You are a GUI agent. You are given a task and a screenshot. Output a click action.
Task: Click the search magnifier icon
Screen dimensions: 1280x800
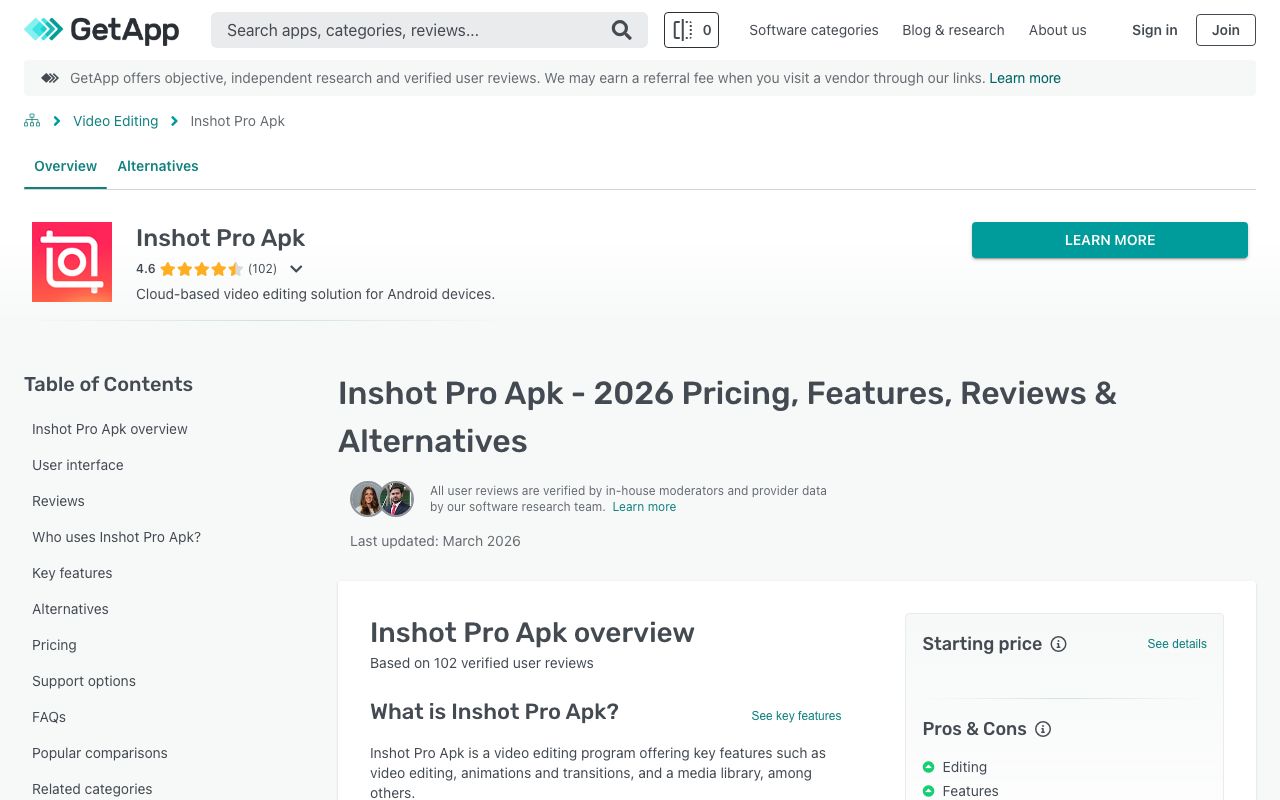coord(622,30)
